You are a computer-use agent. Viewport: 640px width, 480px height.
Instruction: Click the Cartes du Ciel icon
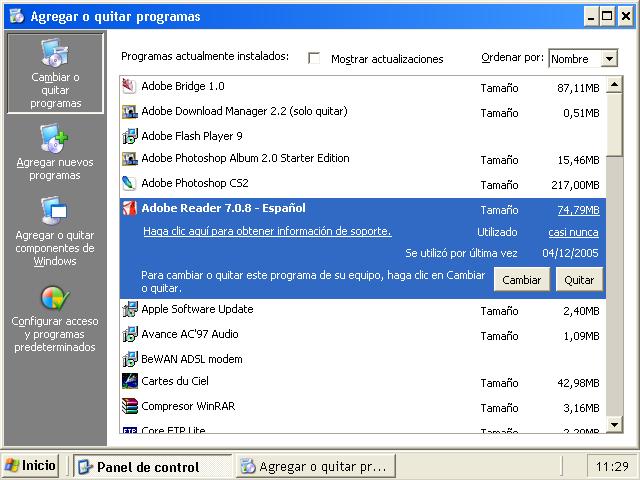click(129, 381)
